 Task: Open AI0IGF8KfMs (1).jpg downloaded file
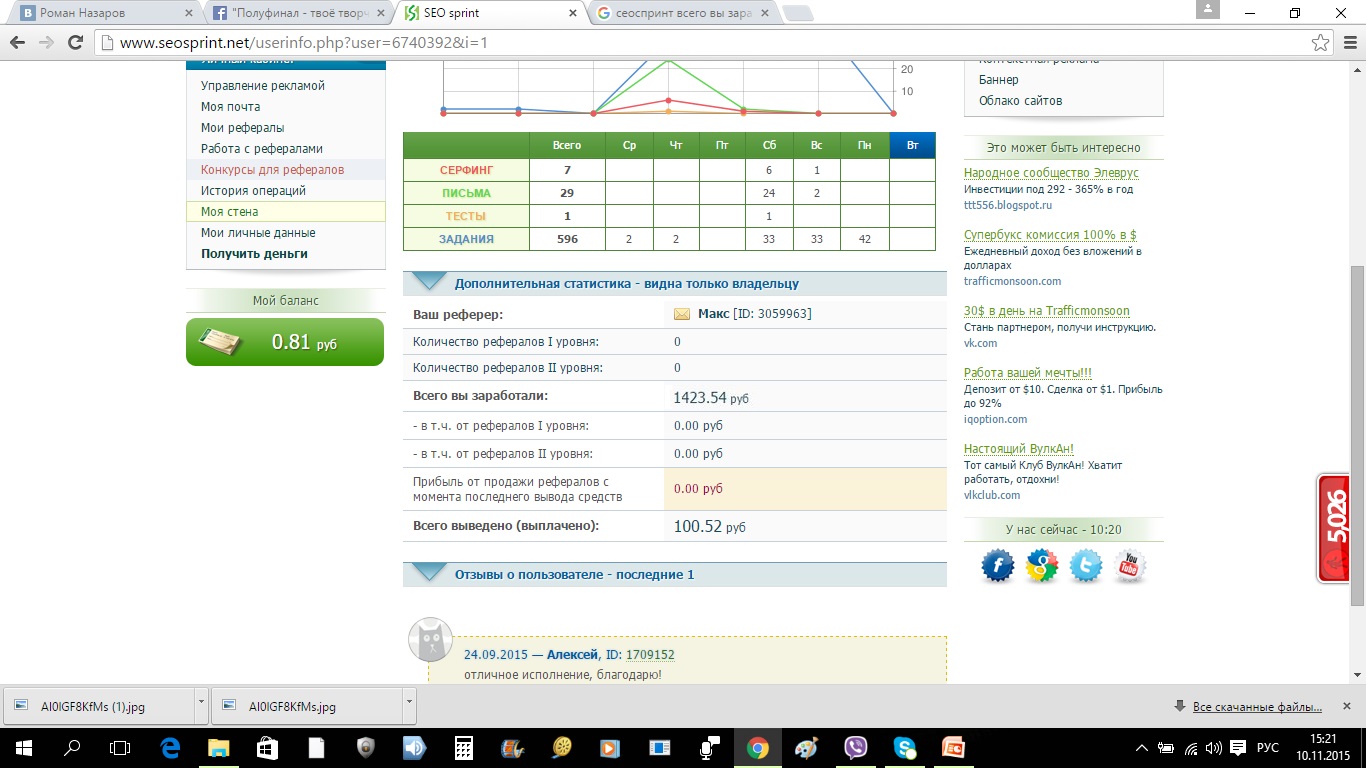click(98, 706)
